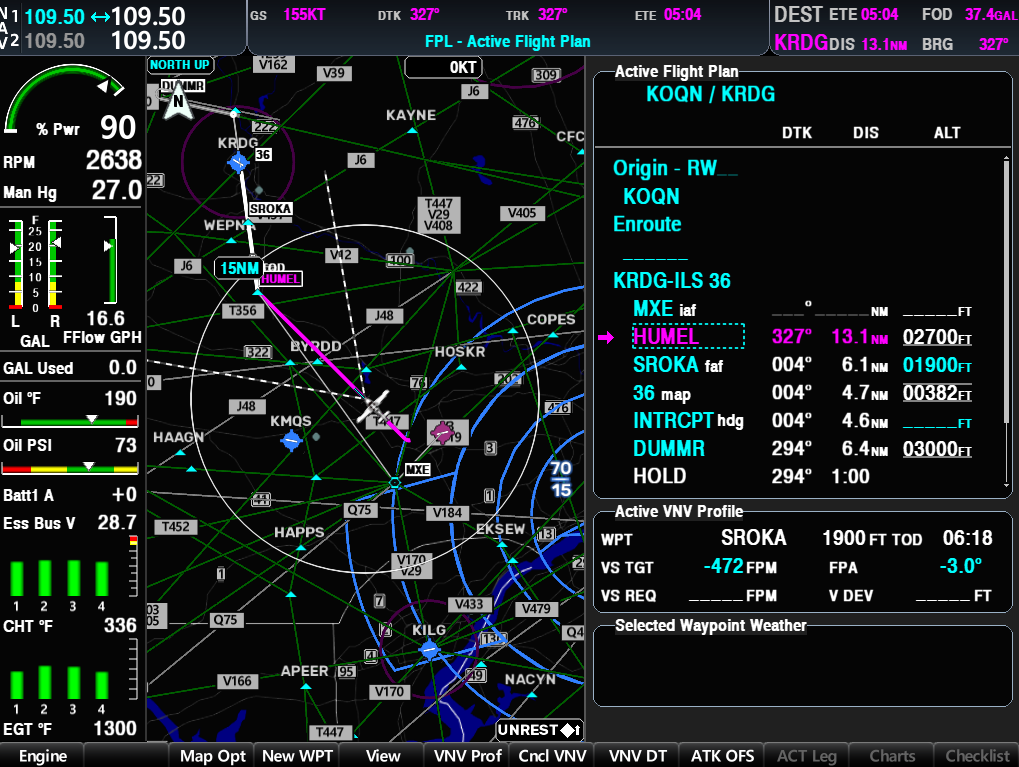This screenshot has height=767, width=1019.
Task: Toggle the Cncl VNV softkey
Action: click(552, 756)
